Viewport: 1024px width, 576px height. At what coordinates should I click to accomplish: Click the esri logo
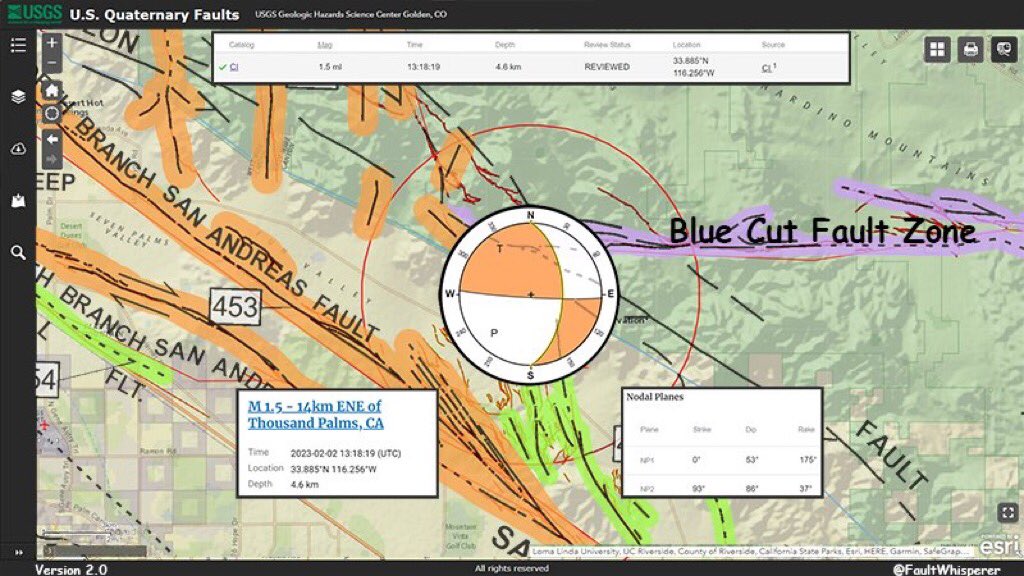point(999,546)
